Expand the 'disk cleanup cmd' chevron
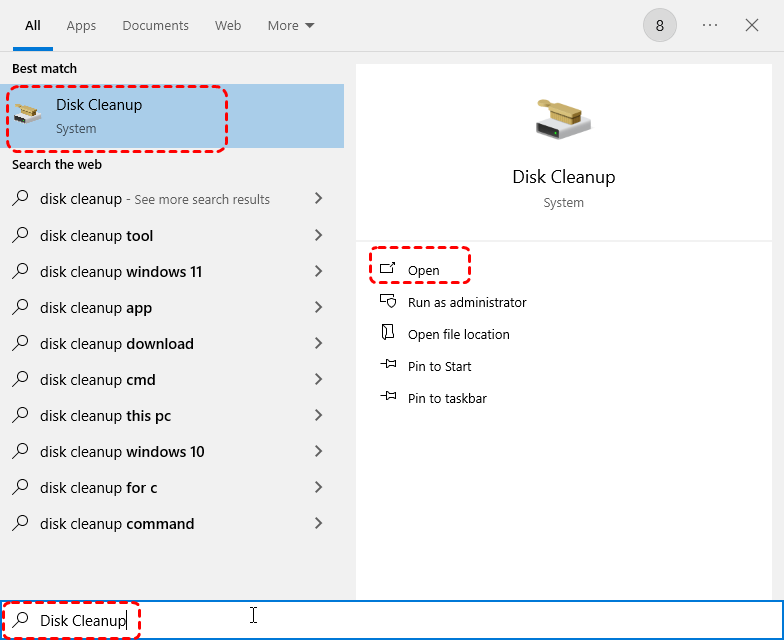 click(319, 380)
